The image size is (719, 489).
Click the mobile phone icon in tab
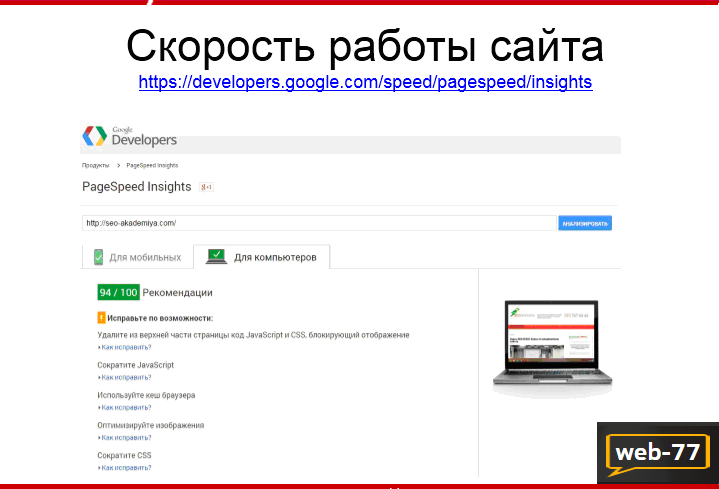coord(98,257)
